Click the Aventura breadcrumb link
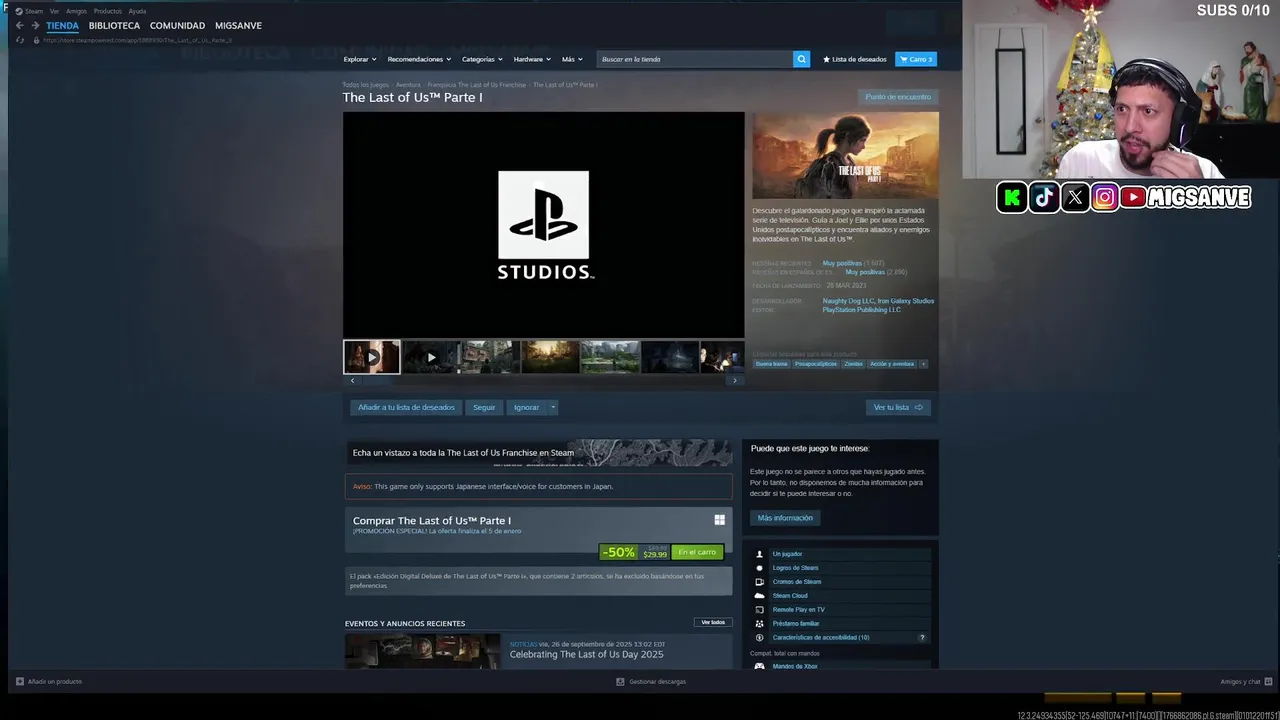Screen dimensions: 1280x720 point(408,85)
